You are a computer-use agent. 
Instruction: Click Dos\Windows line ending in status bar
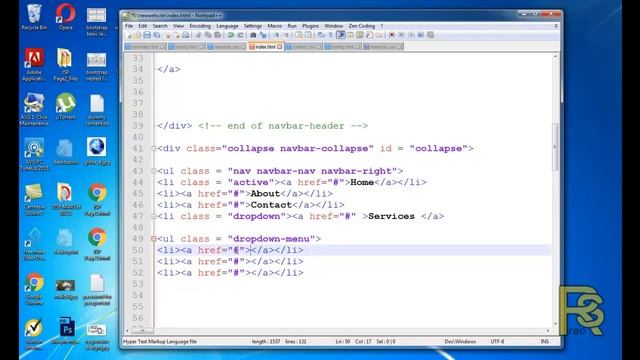click(x=460, y=342)
